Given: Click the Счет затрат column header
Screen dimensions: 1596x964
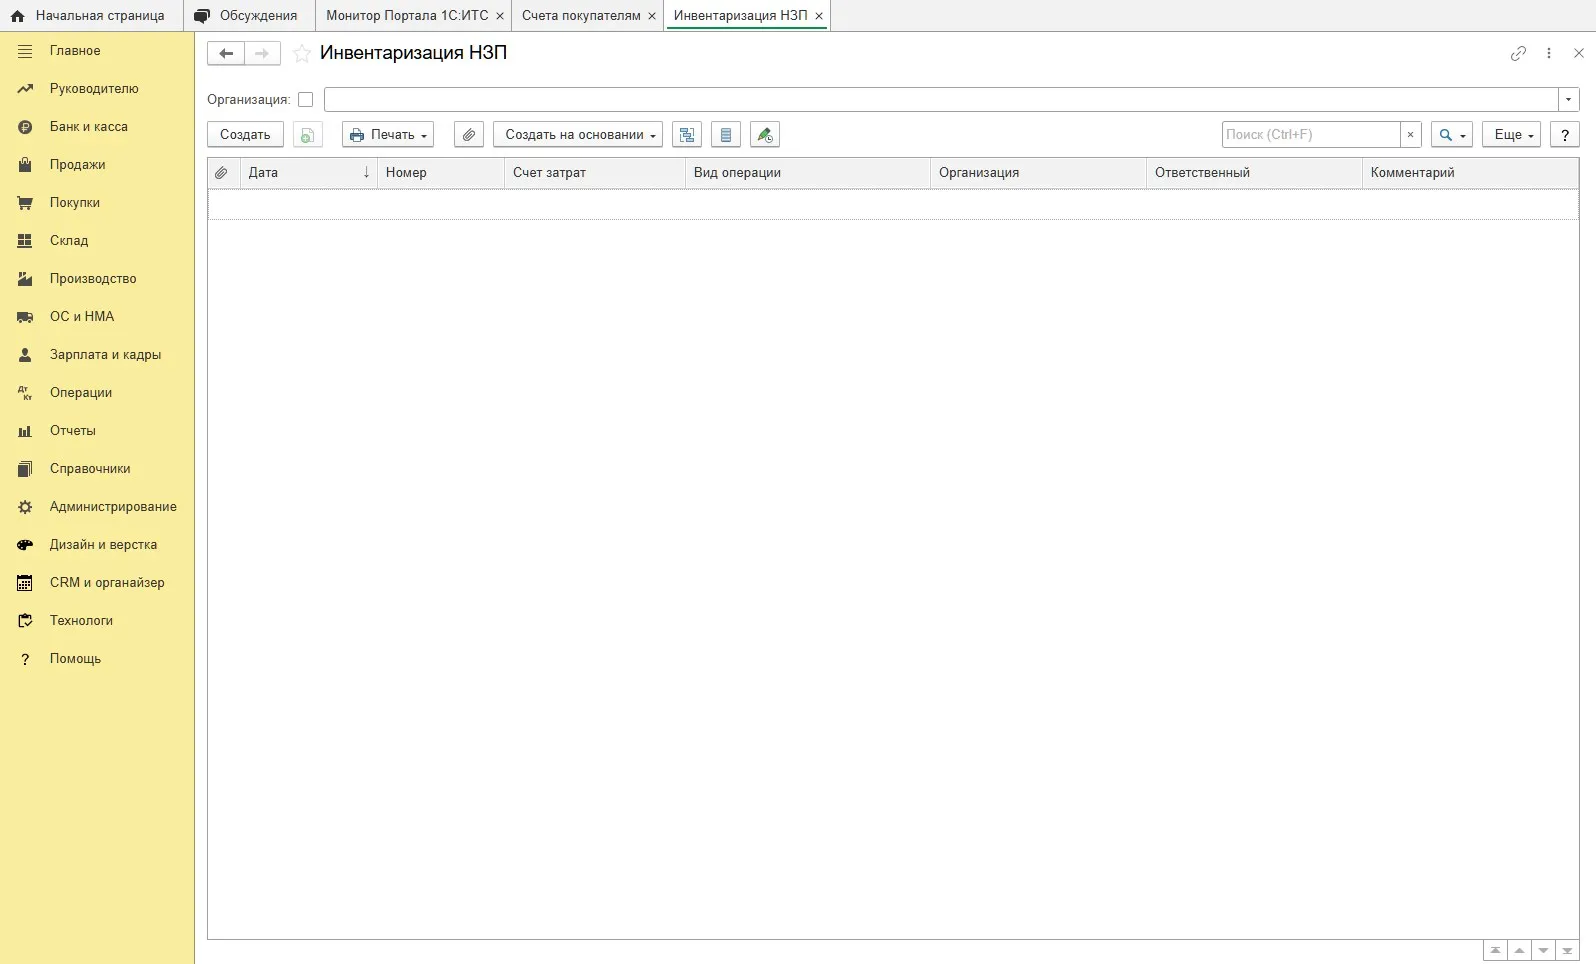Looking at the screenshot, I should point(595,173).
